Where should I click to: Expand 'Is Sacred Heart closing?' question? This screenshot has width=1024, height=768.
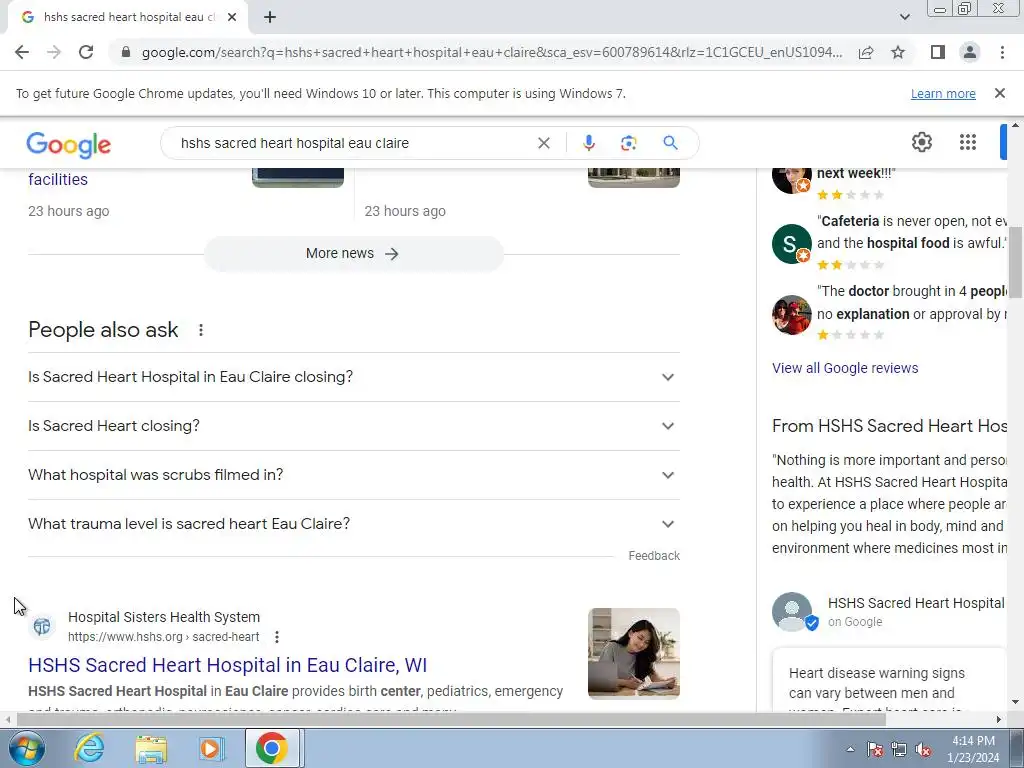tap(353, 426)
